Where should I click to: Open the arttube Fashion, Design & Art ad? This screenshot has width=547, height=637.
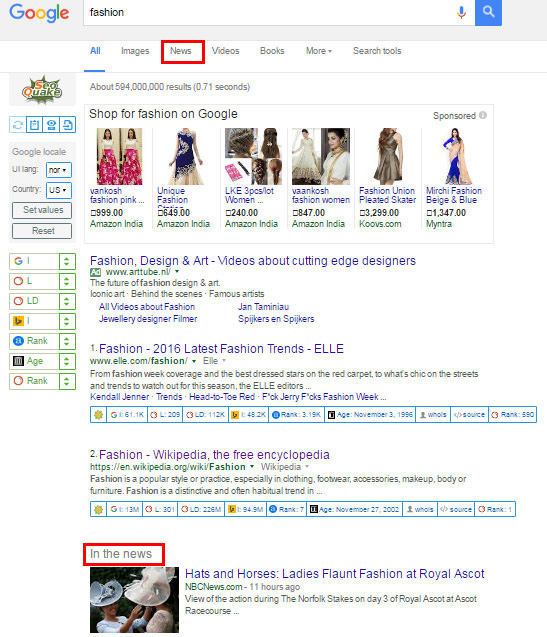click(x=253, y=260)
